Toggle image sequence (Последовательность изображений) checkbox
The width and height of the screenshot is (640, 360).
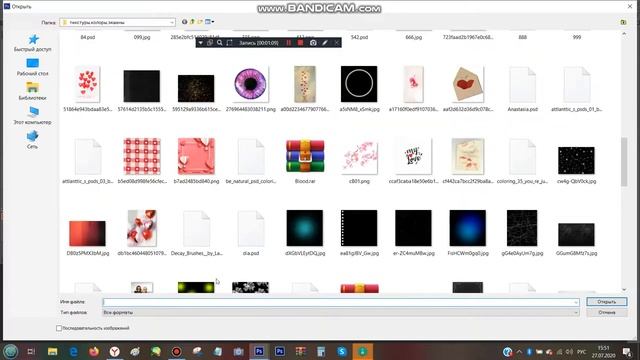pos(59,328)
